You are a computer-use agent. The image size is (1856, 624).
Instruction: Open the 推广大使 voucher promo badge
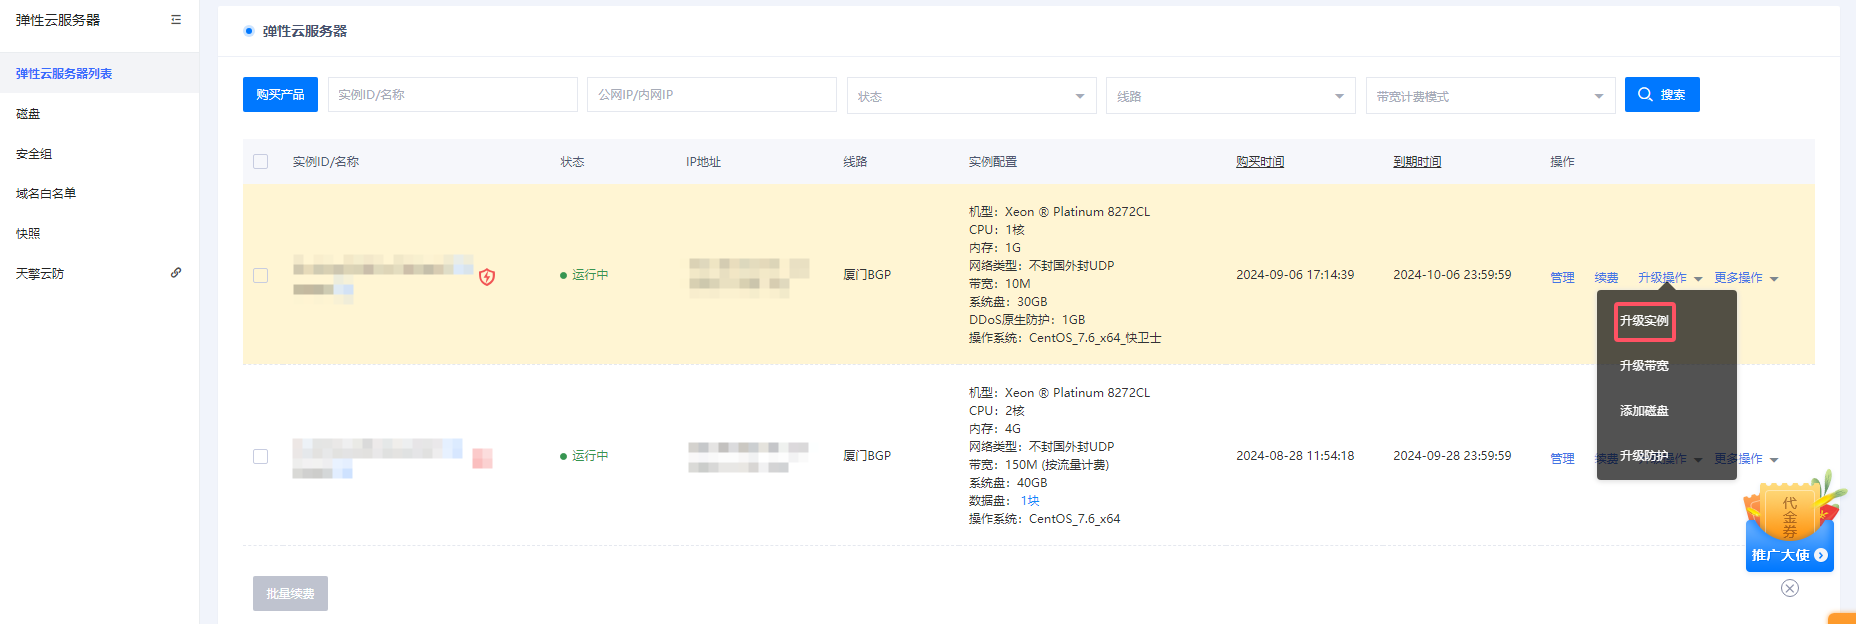pos(1789,527)
